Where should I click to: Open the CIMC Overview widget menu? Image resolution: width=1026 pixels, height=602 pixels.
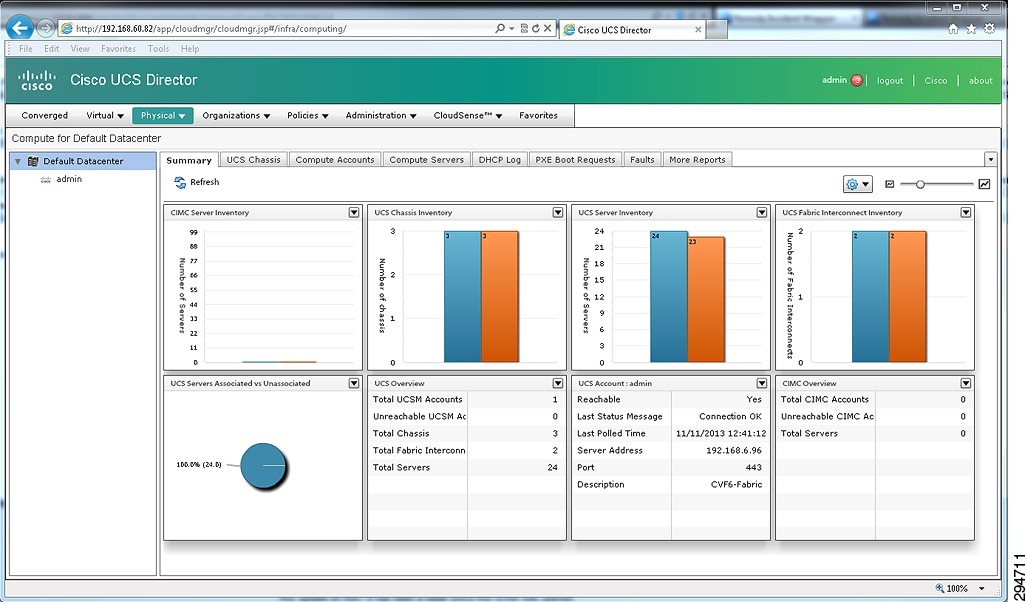(x=966, y=383)
